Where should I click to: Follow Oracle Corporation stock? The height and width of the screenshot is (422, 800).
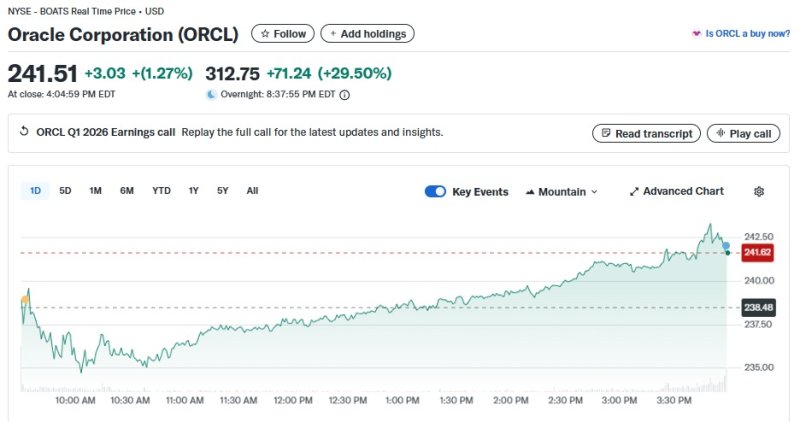tap(283, 34)
